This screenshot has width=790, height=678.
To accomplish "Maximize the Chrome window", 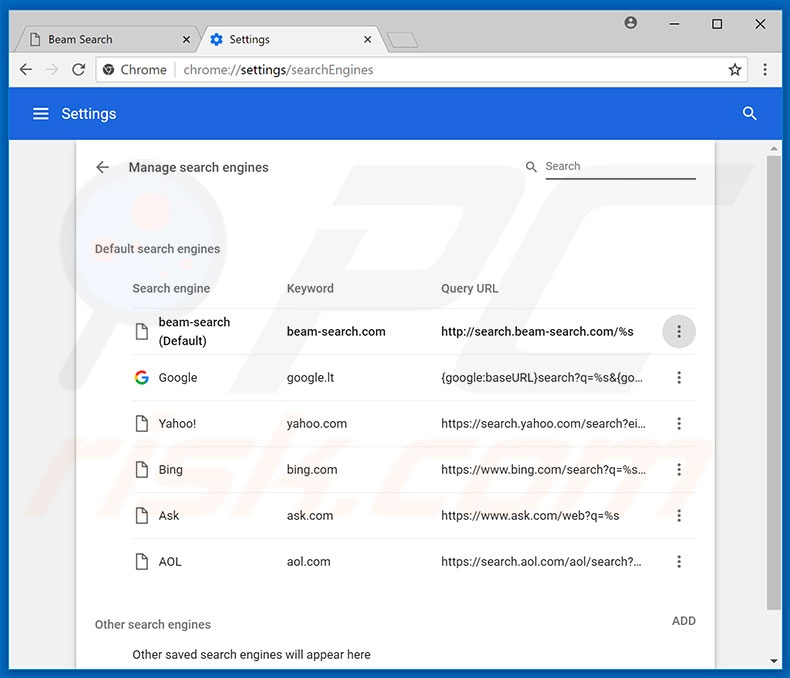I will pos(717,24).
